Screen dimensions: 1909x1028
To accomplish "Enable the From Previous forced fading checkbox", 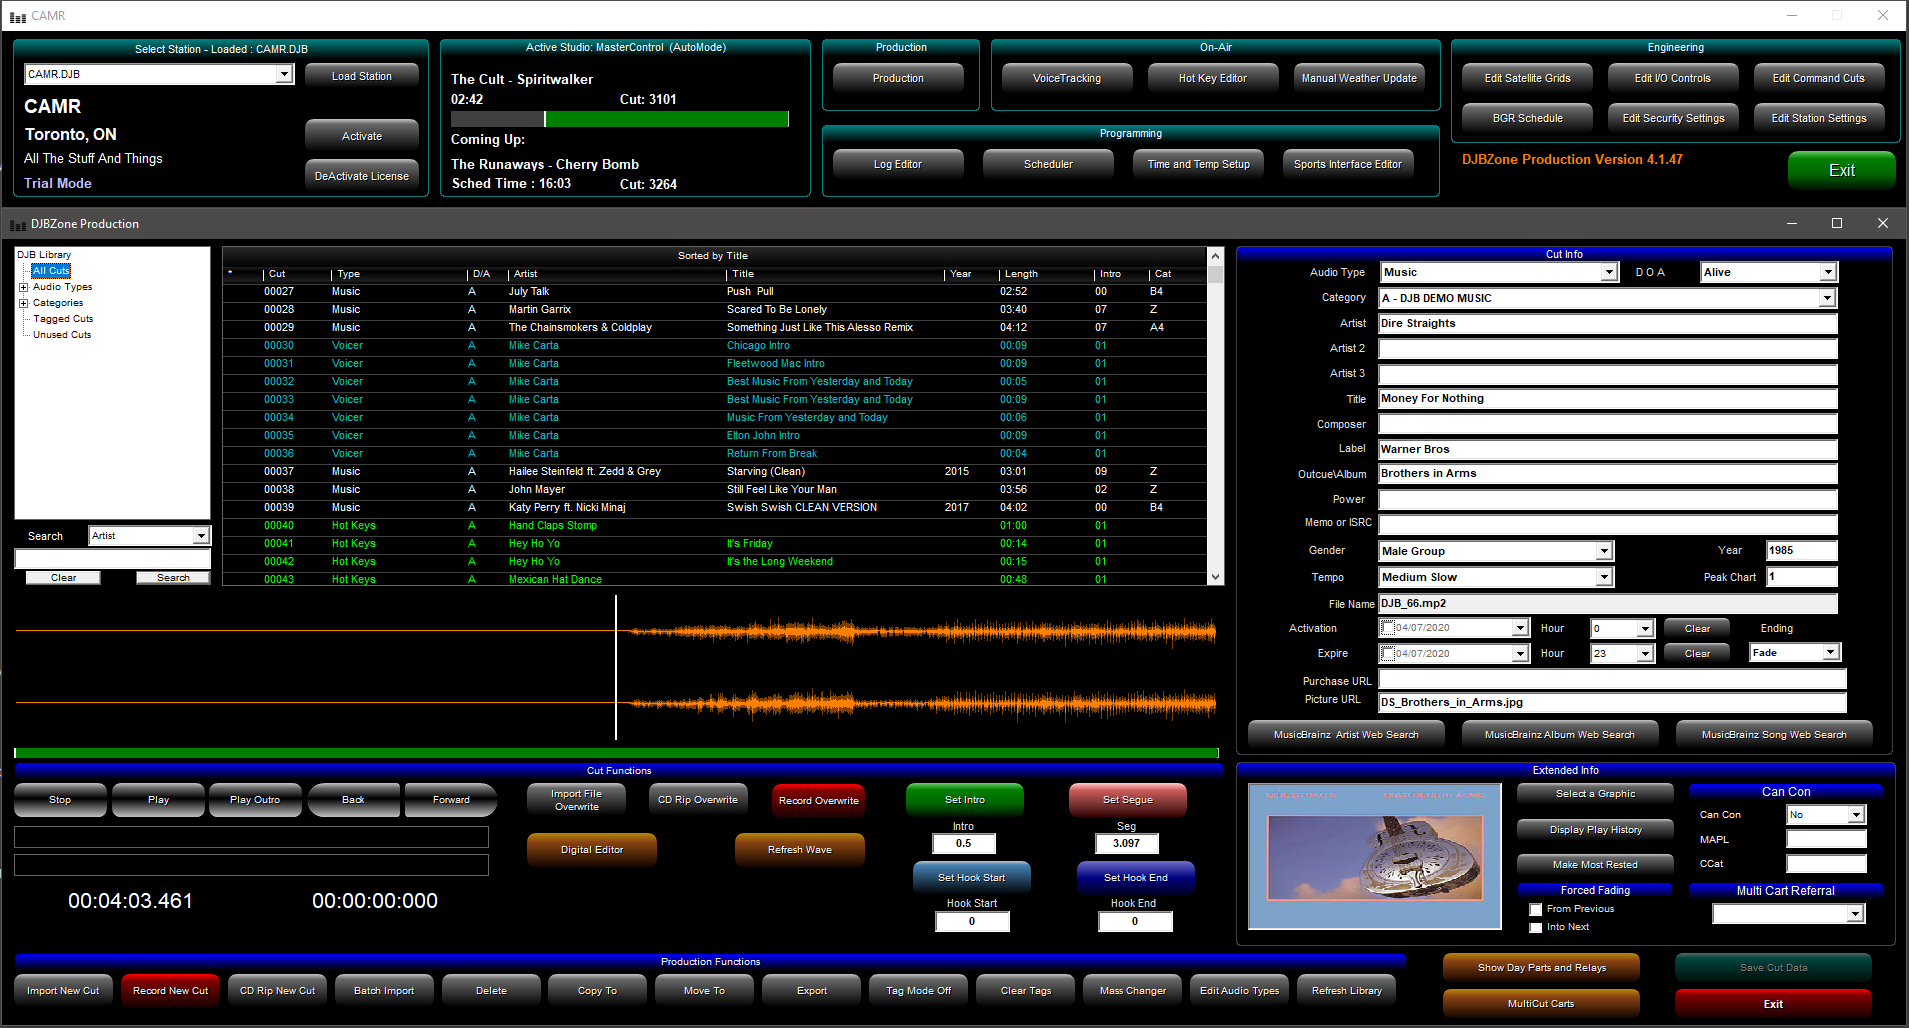I will tap(1535, 910).
